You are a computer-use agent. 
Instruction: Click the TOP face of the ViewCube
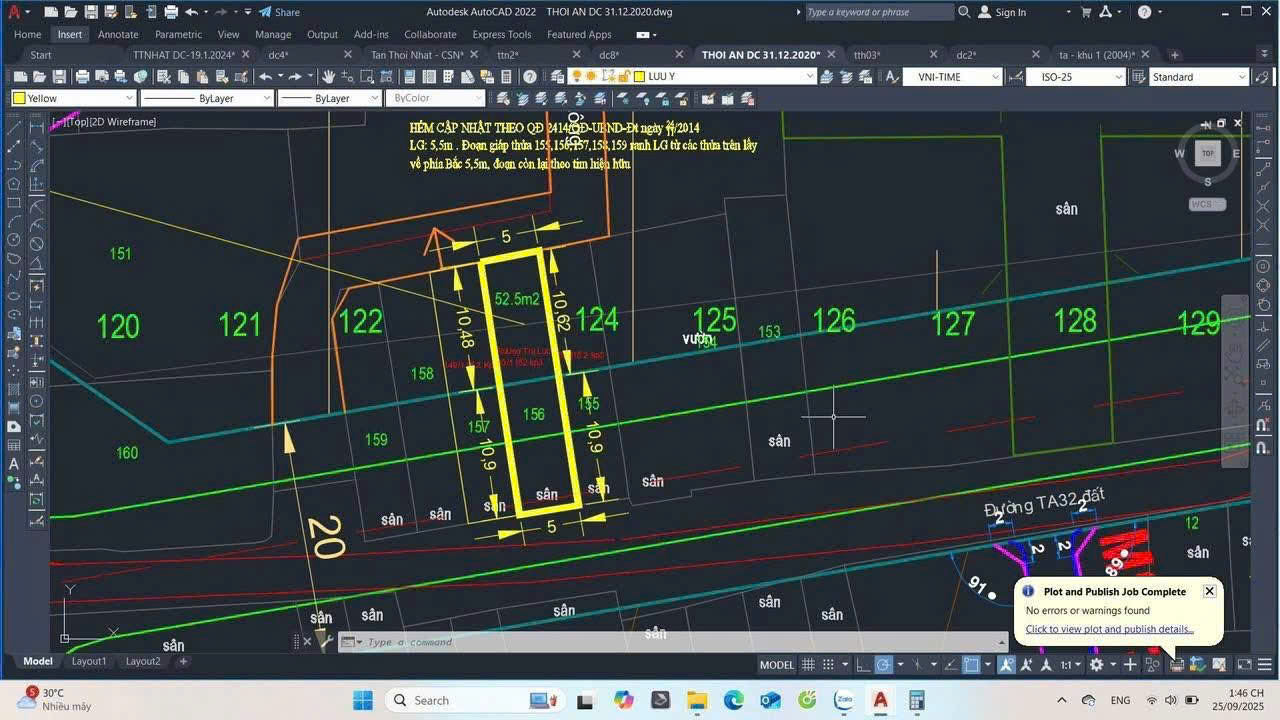pos(1208,154)
